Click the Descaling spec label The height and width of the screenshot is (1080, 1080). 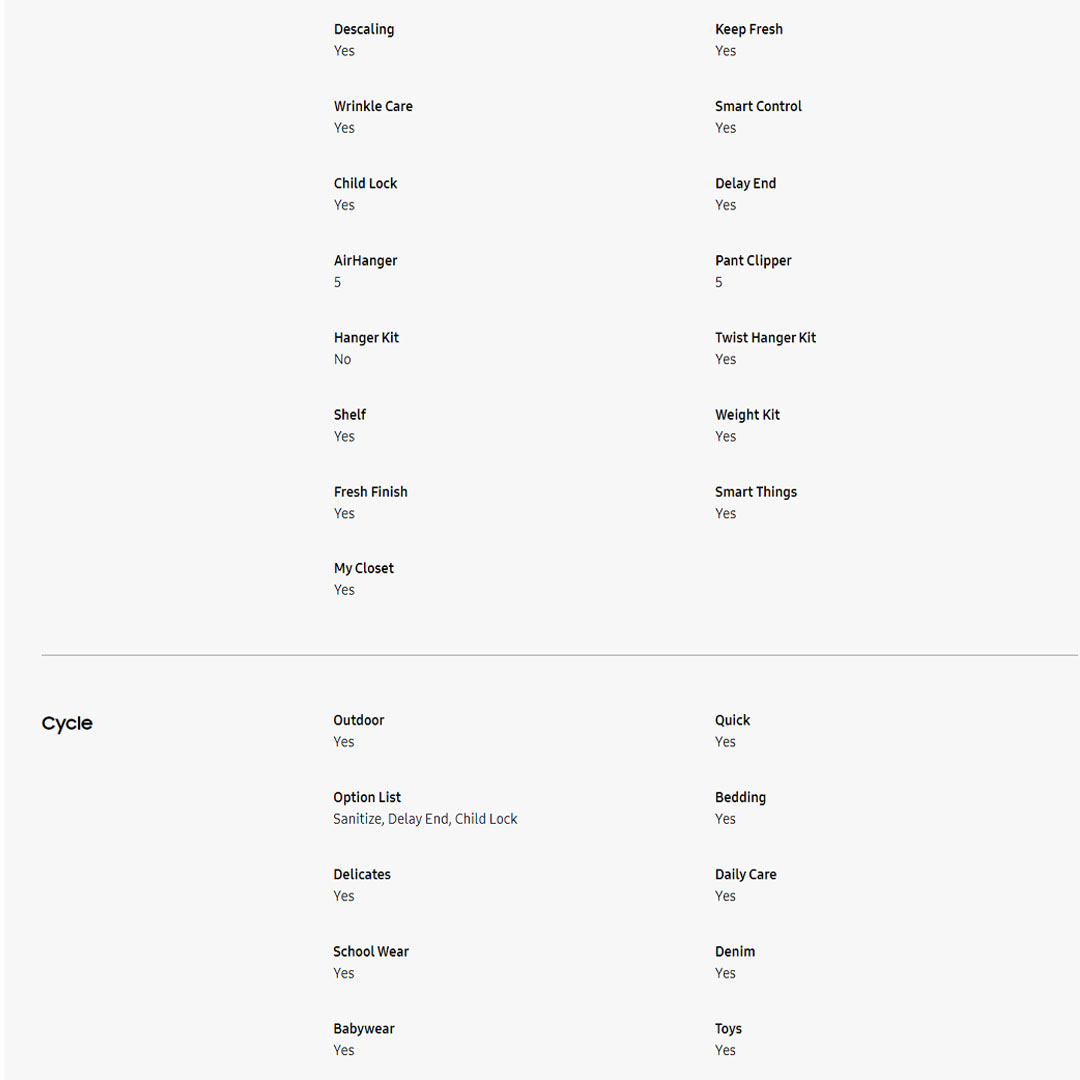(x=364, y=29)
